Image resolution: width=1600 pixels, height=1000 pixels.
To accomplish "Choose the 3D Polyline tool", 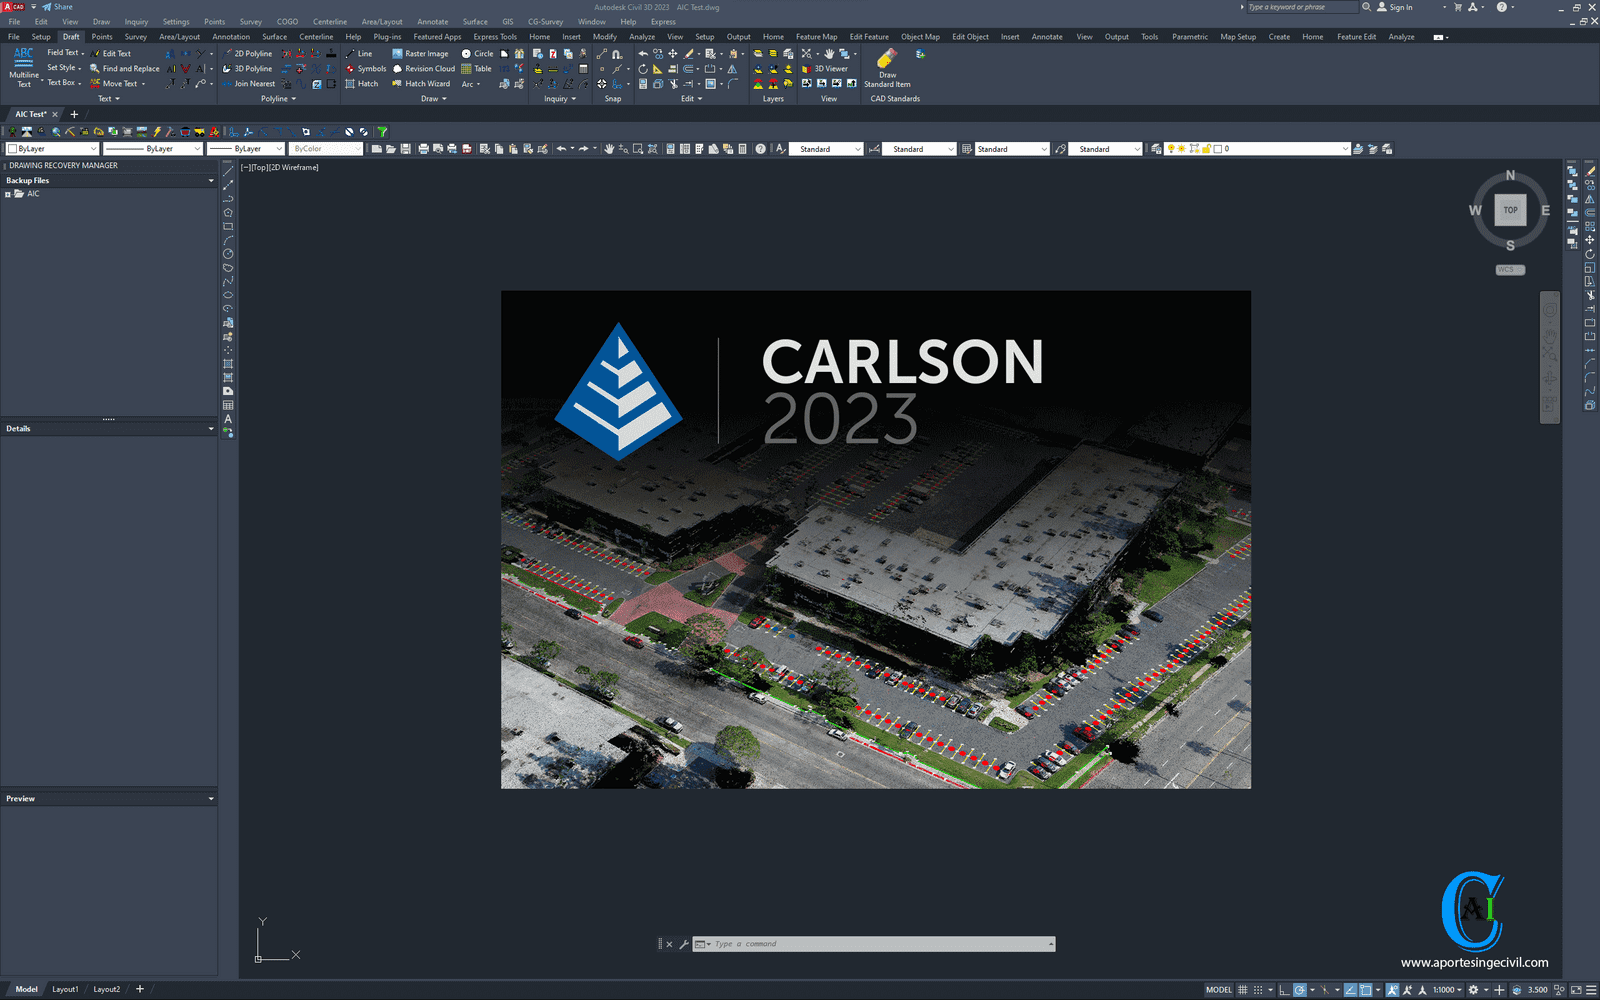I will pos(248,69).
